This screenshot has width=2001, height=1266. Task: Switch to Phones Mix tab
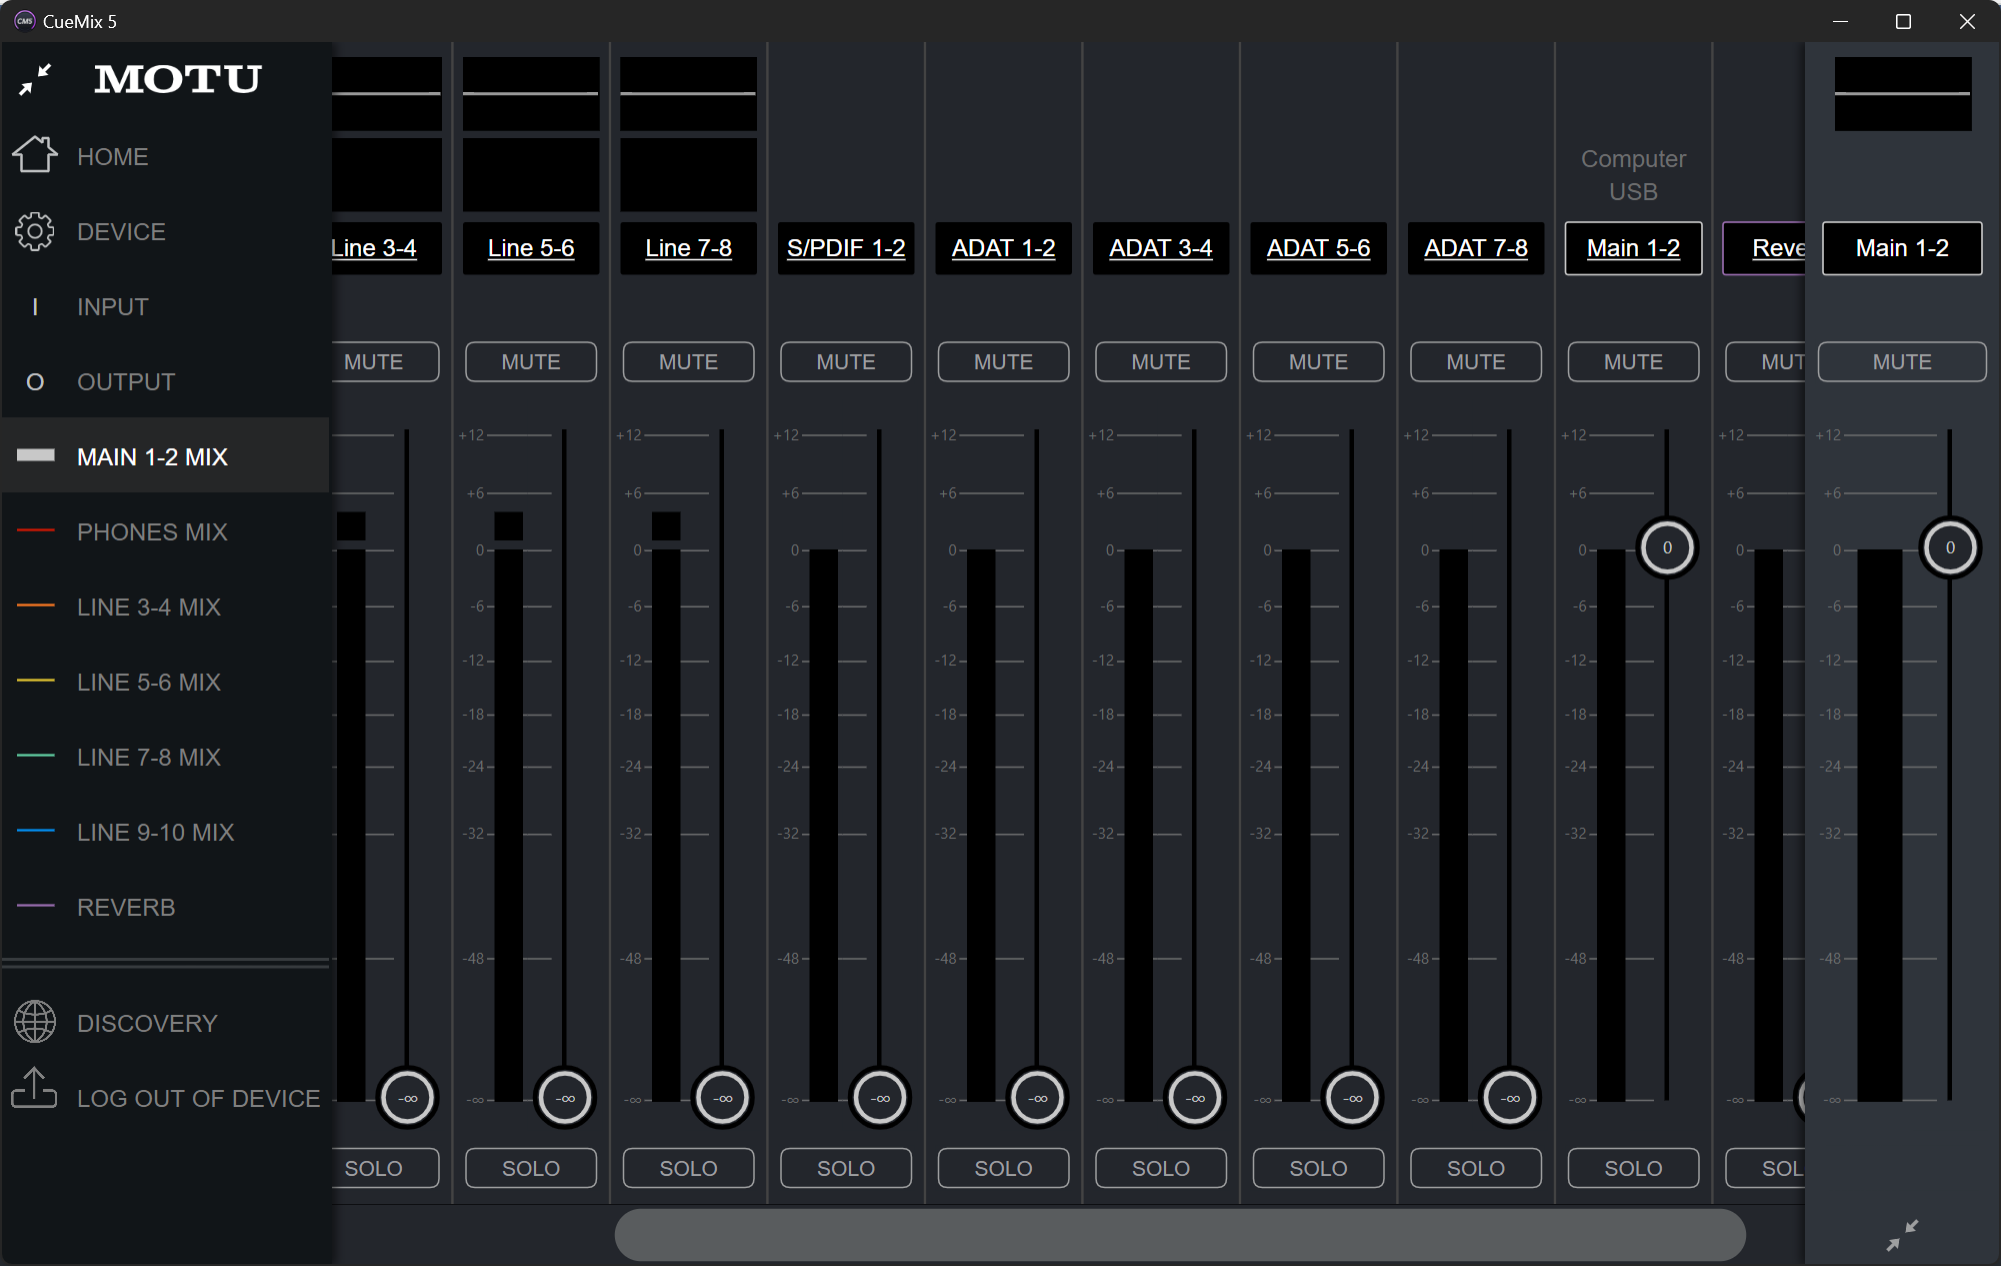[152, 532]
